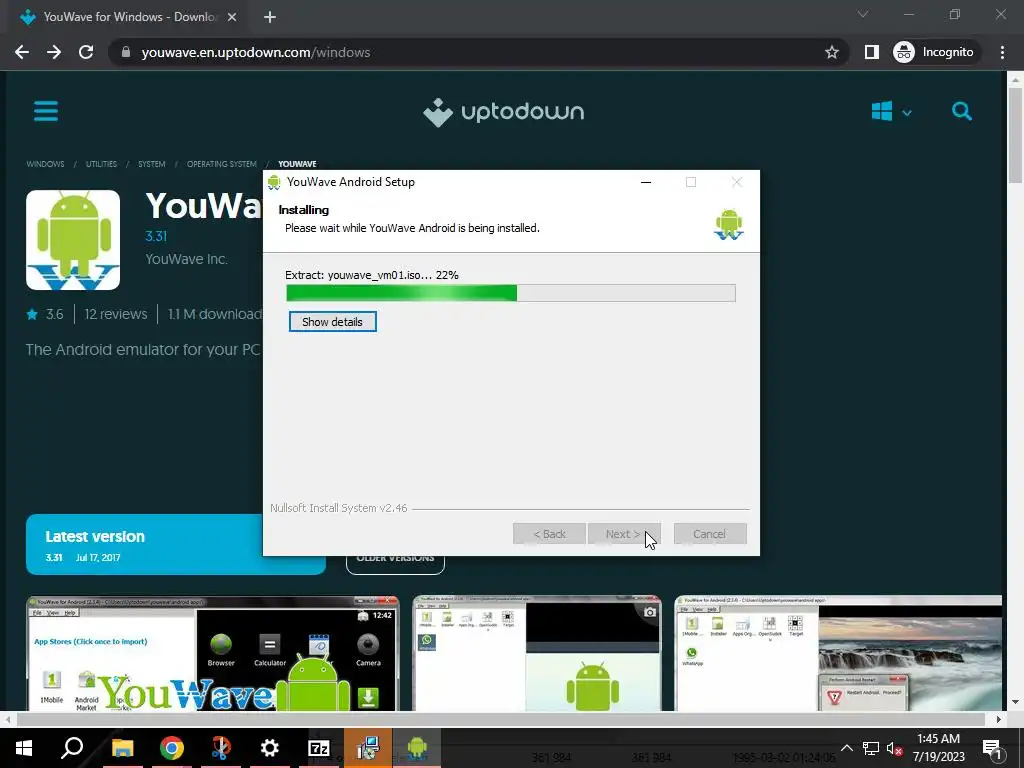
Task: Minimize the YouWave Android Setup window
Action: coord(646,182)
